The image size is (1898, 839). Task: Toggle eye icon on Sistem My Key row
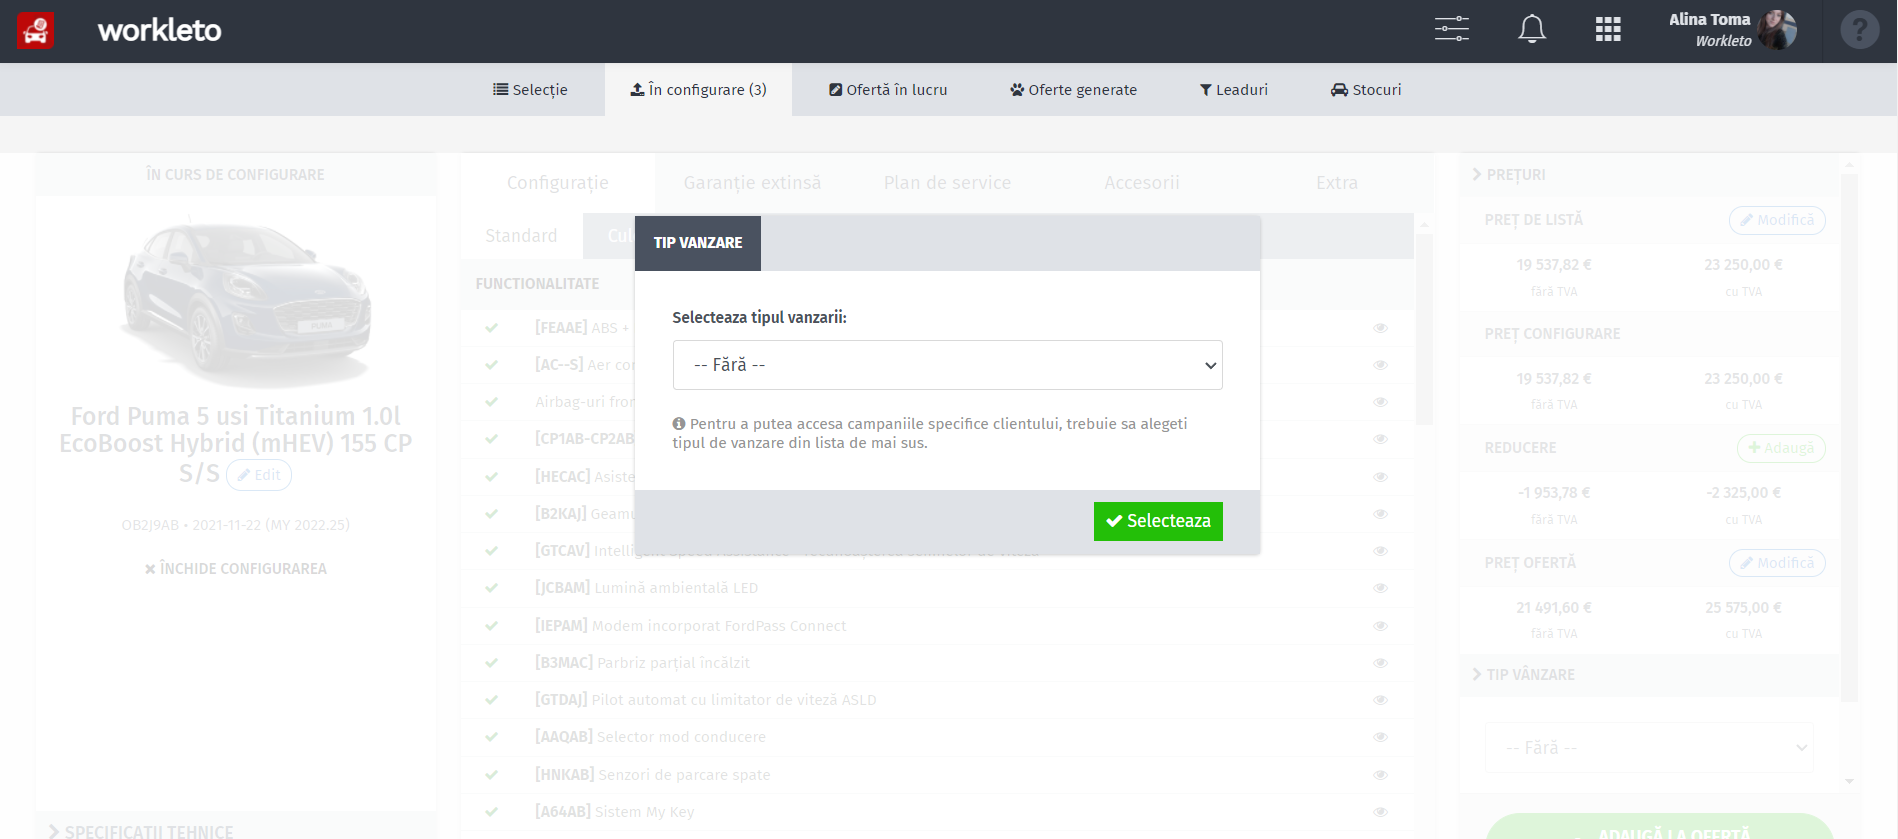tap(1380, 812)
